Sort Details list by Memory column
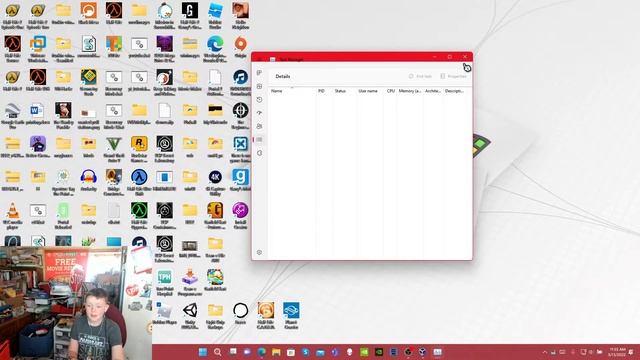Image resolution: width=640 pixels, height=360 pixels. click(410, 91)
